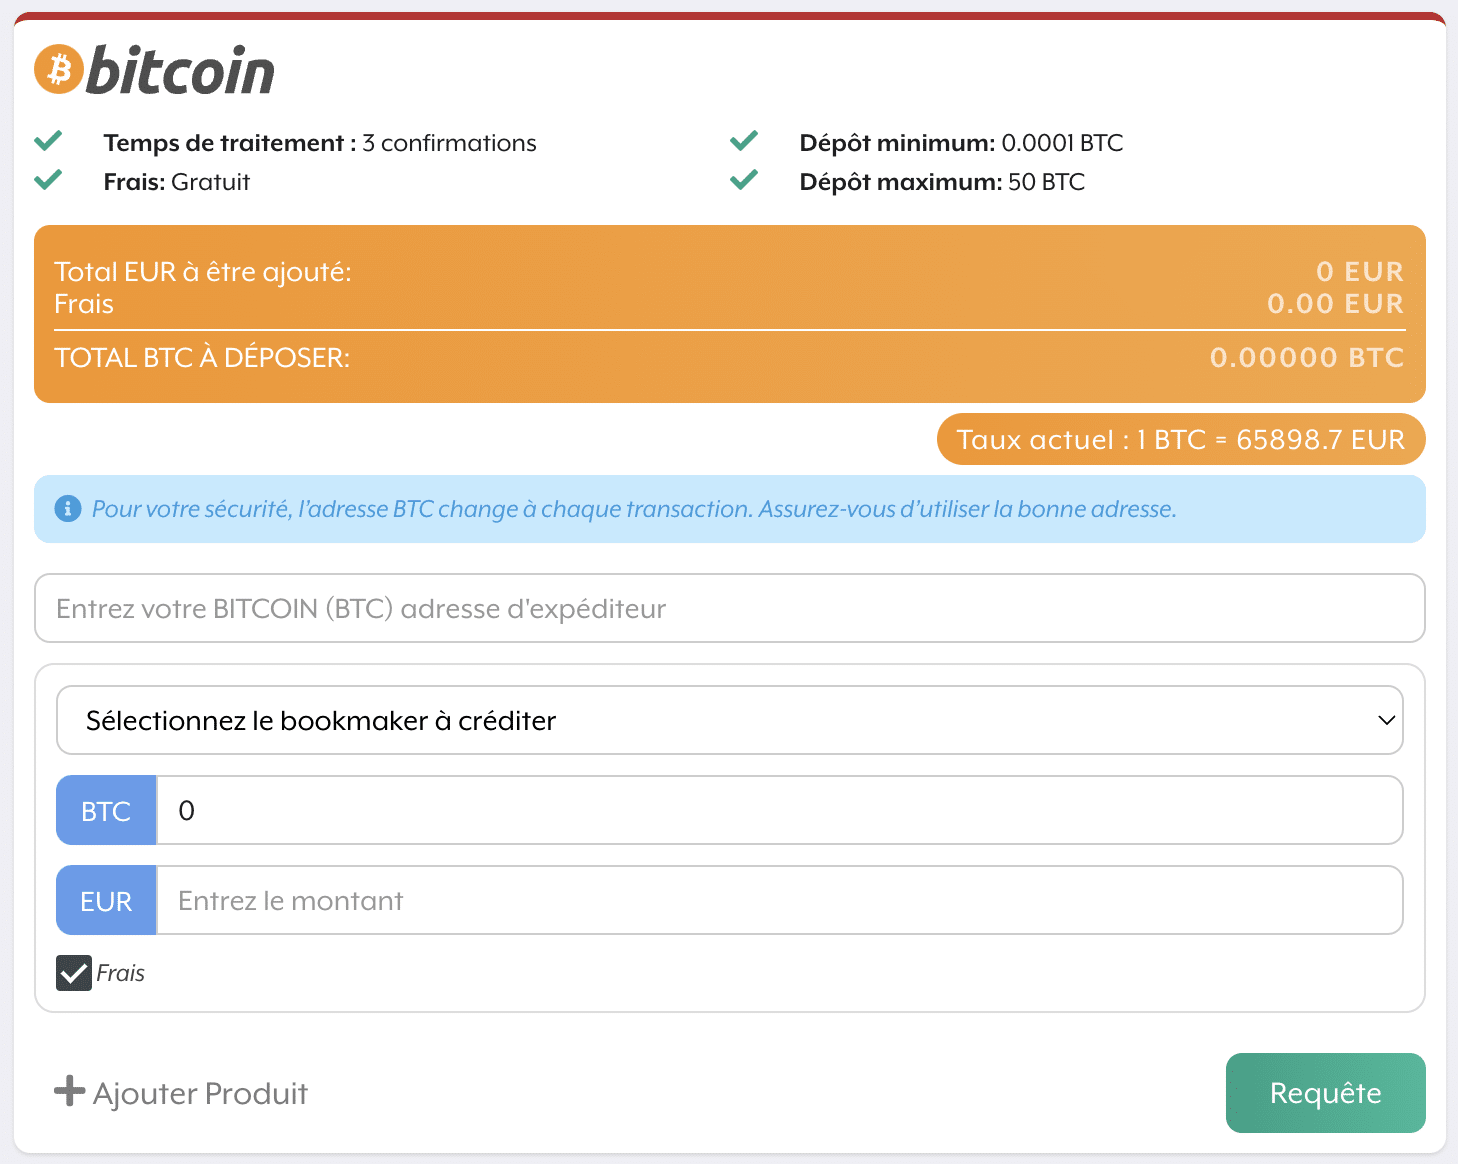The image size is (1458, 1164).
Task: Click the Taux actuel exchange rate badge
Action: pos(1180,439)
